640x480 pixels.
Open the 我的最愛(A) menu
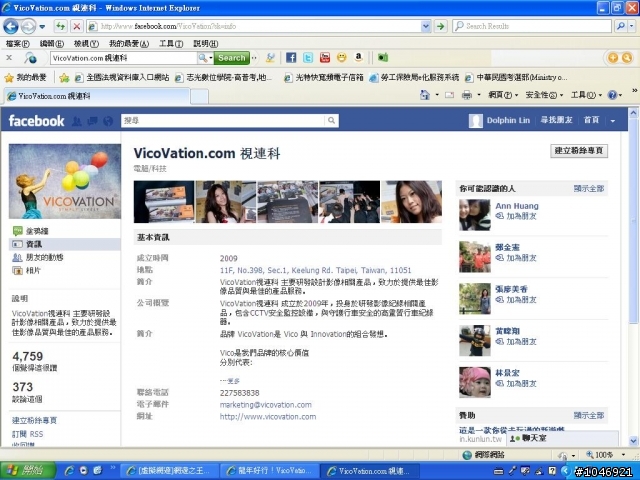pos(129,43)
